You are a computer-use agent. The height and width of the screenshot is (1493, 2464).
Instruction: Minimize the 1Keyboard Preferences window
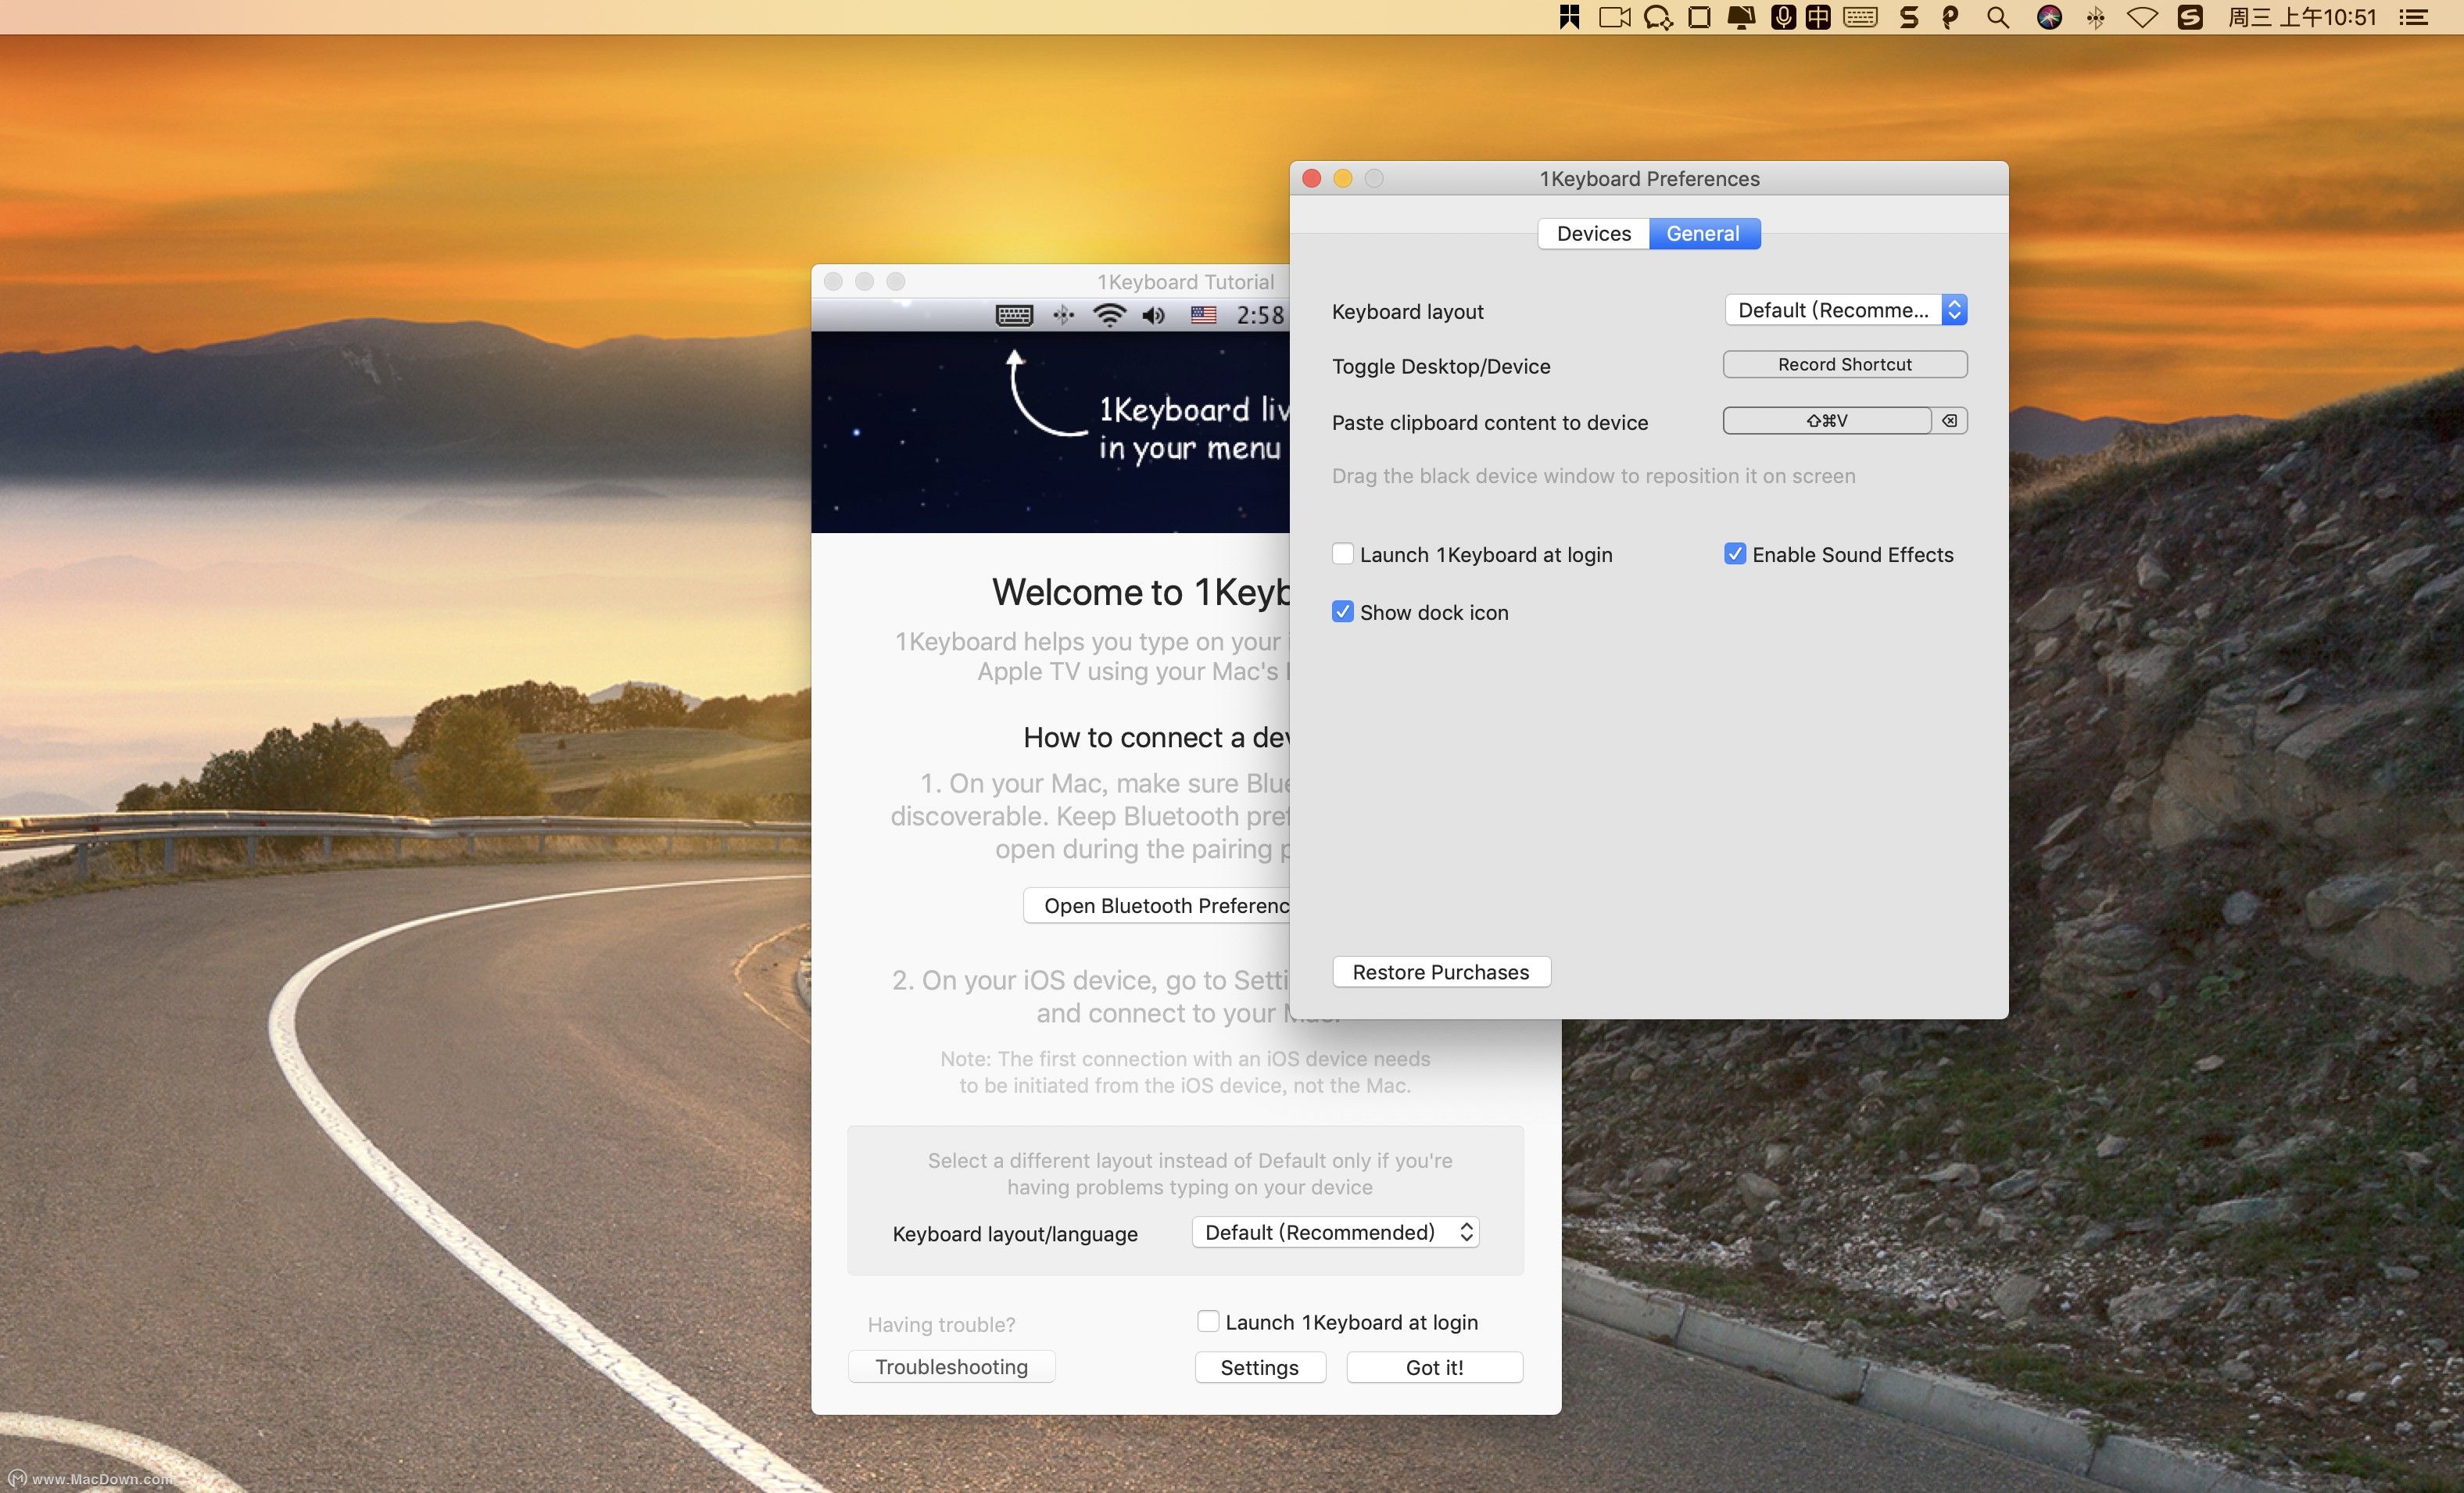(x=1343, y=178)
